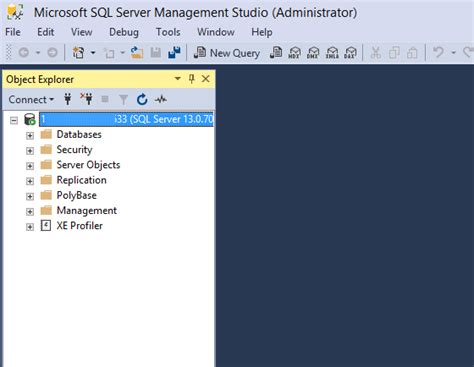Open the Debug menu
Image resolution: width=474 pixels, height=367 pixels.
(124, 32)
